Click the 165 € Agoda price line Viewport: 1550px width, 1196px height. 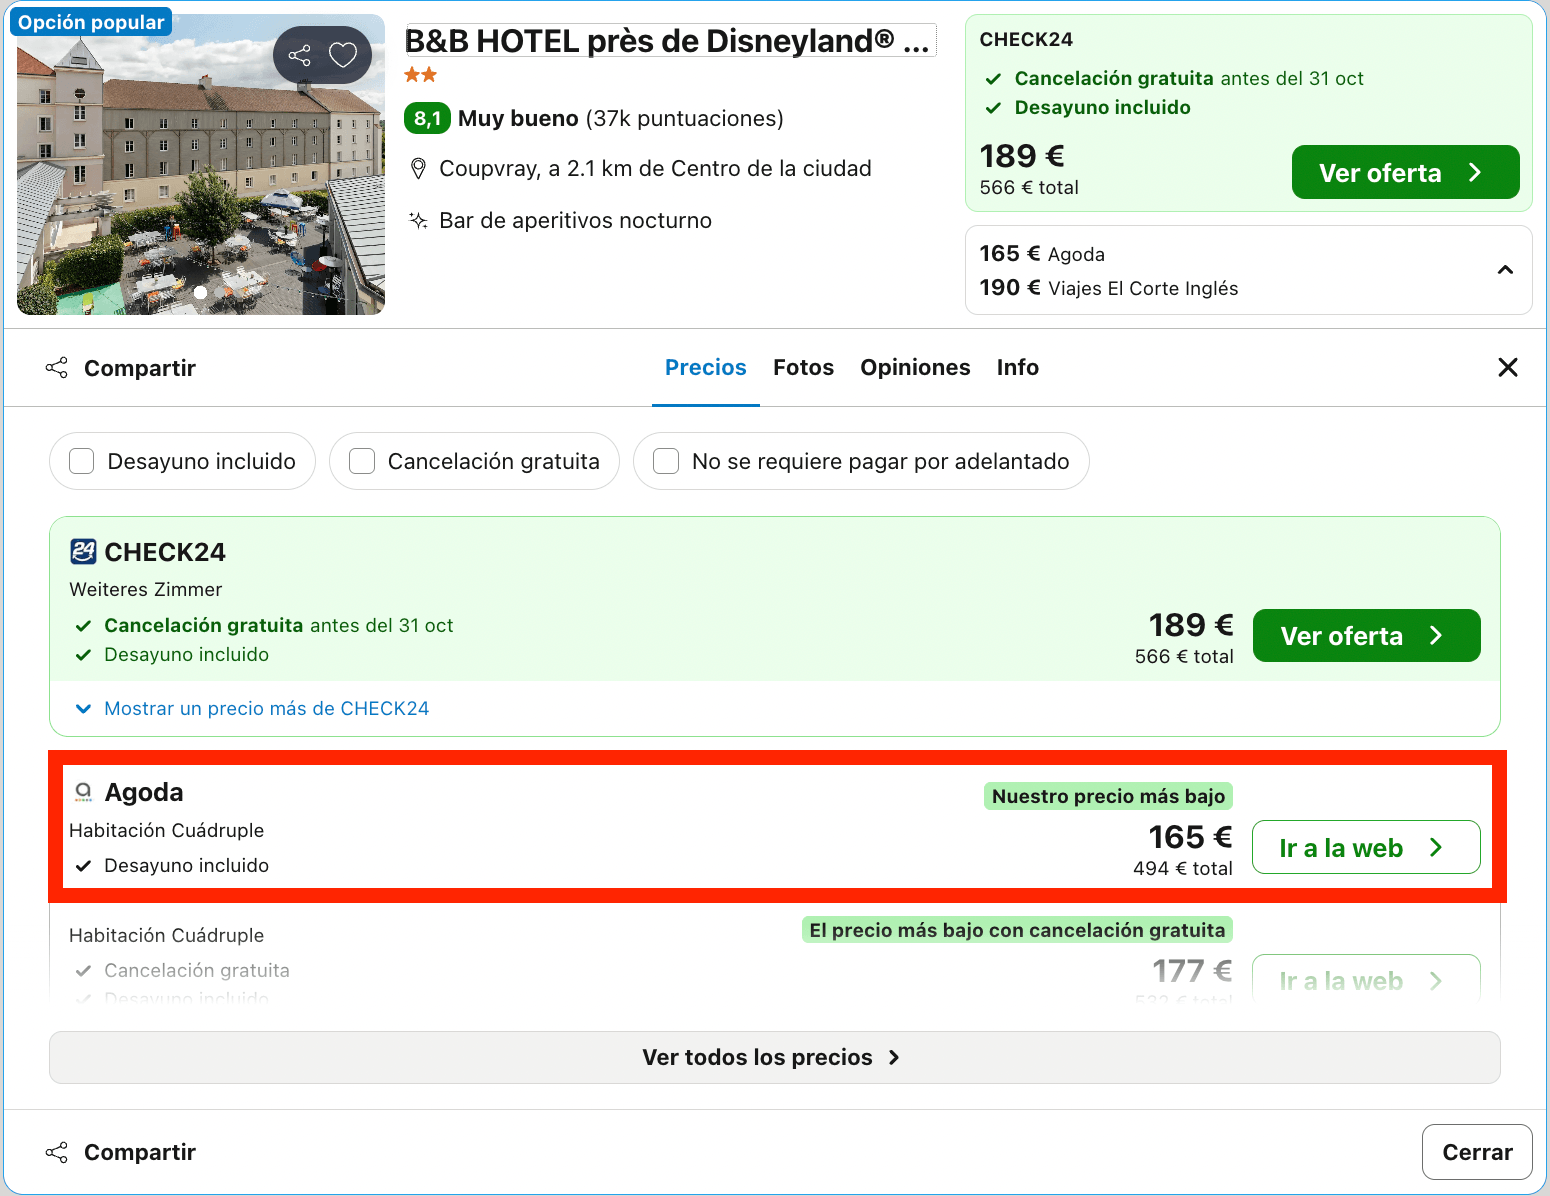(x=1042, y=254)
